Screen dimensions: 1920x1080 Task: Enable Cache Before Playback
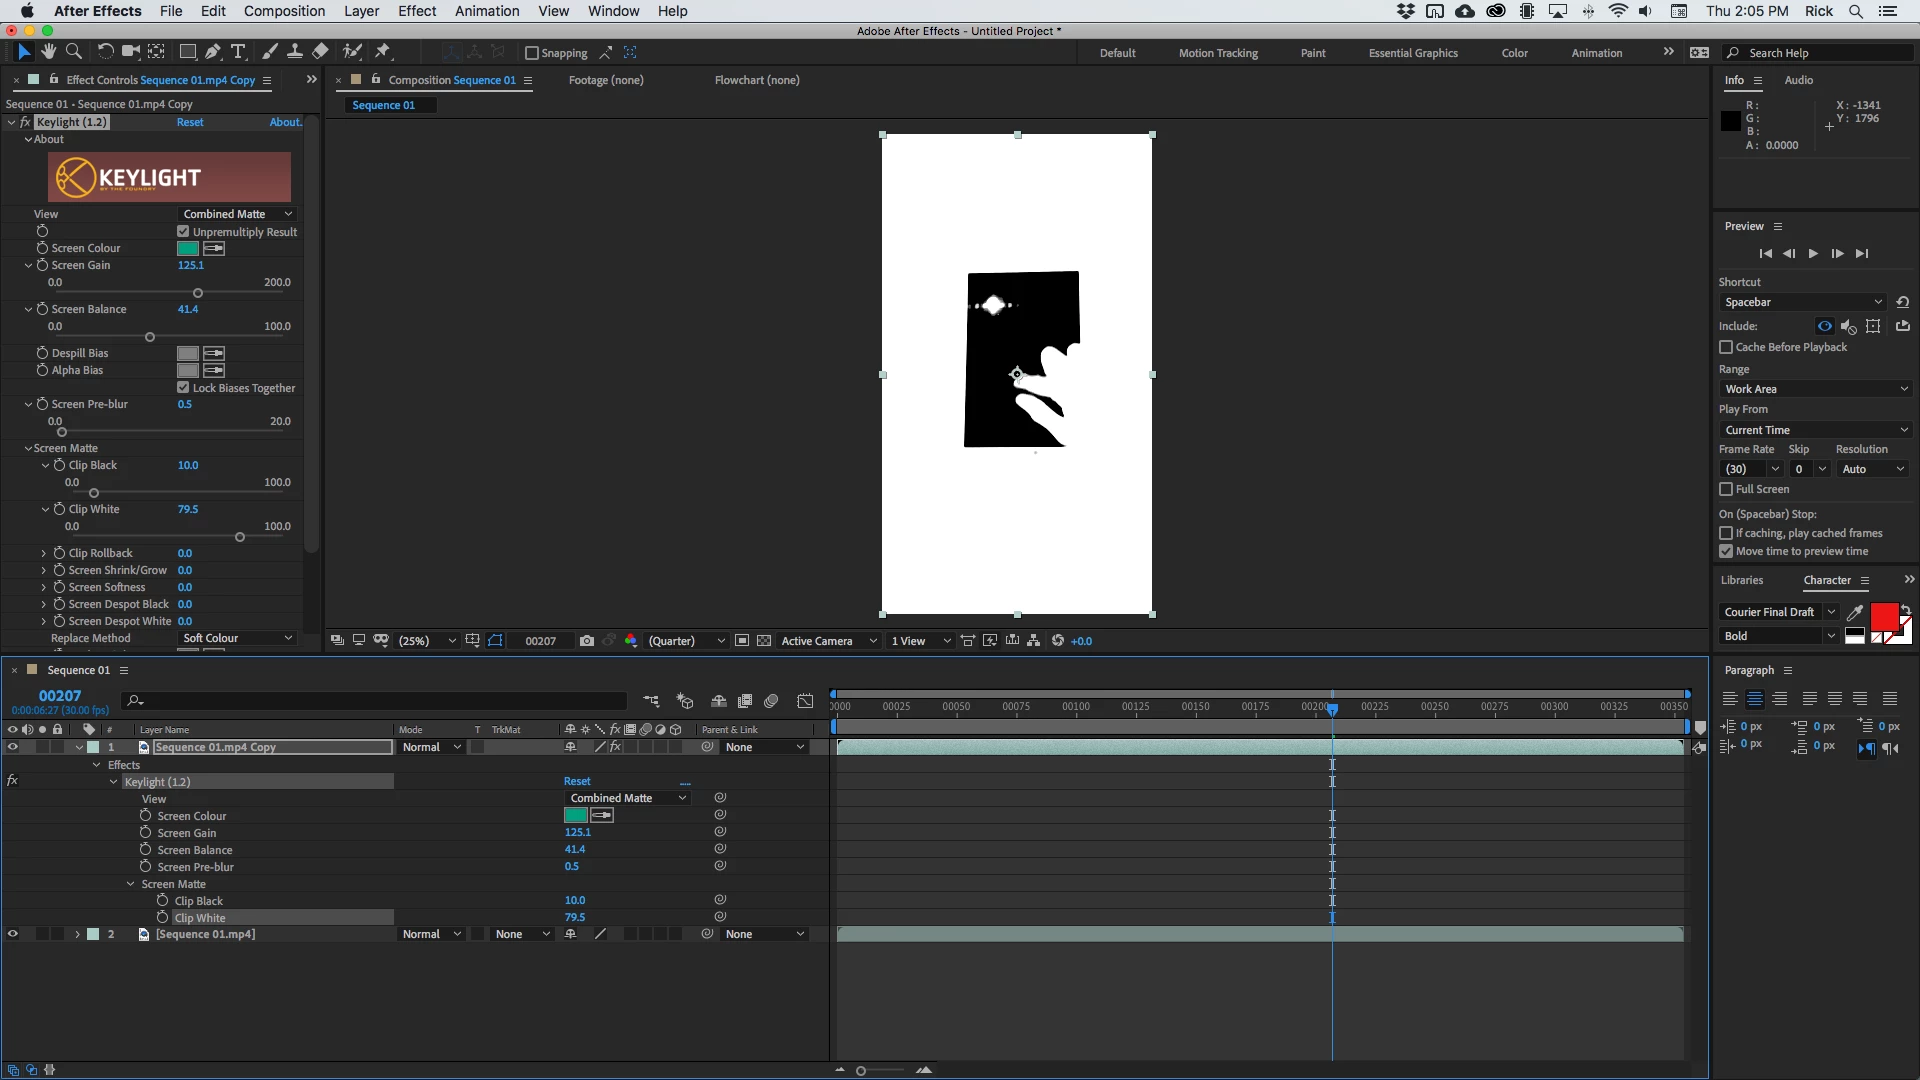tap(1726, 347)
